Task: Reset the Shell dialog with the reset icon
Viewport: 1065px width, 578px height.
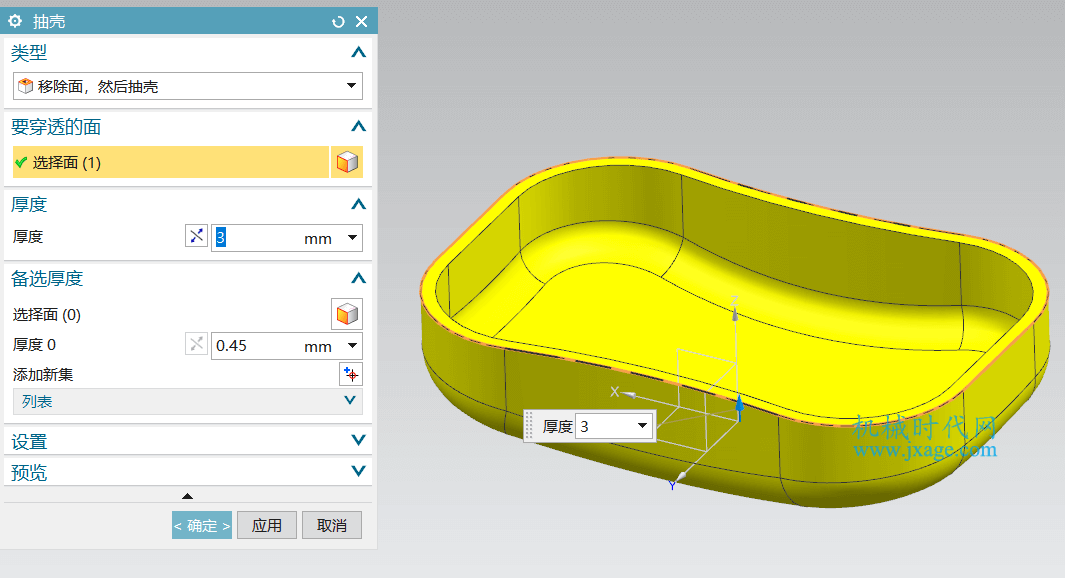Action: tap(338, 22)
